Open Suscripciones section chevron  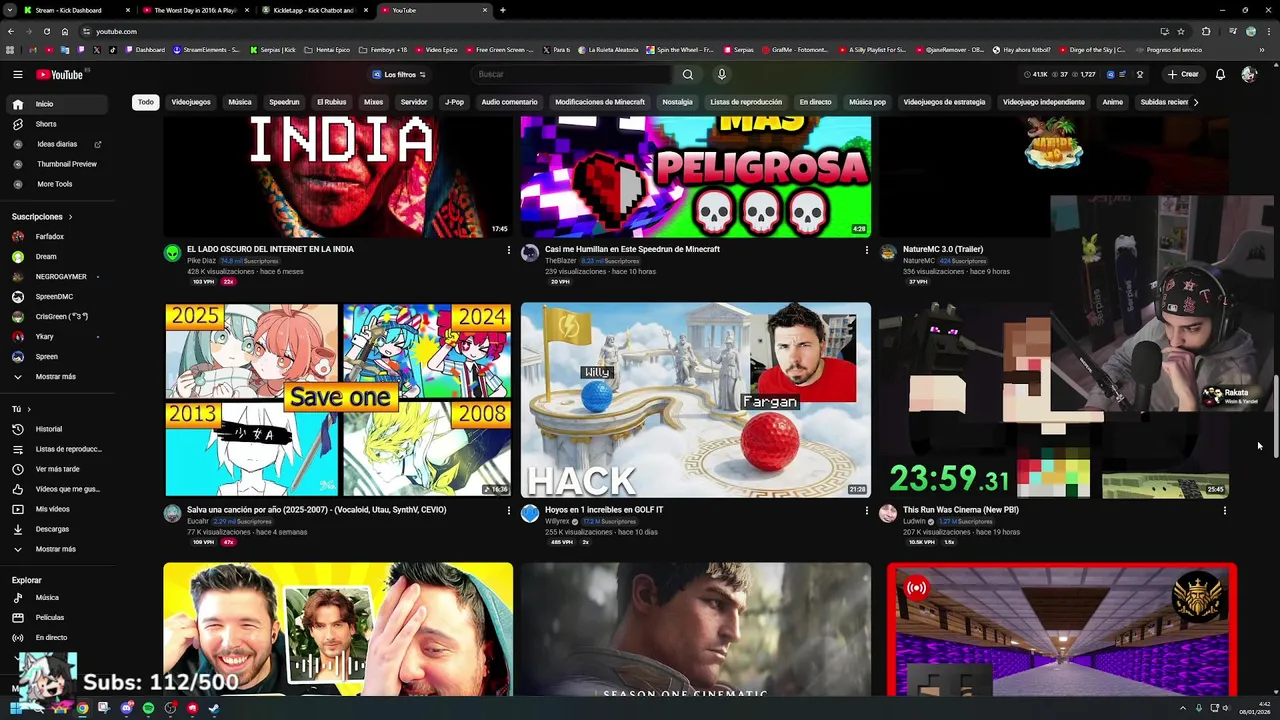click(x=70, y=217)
